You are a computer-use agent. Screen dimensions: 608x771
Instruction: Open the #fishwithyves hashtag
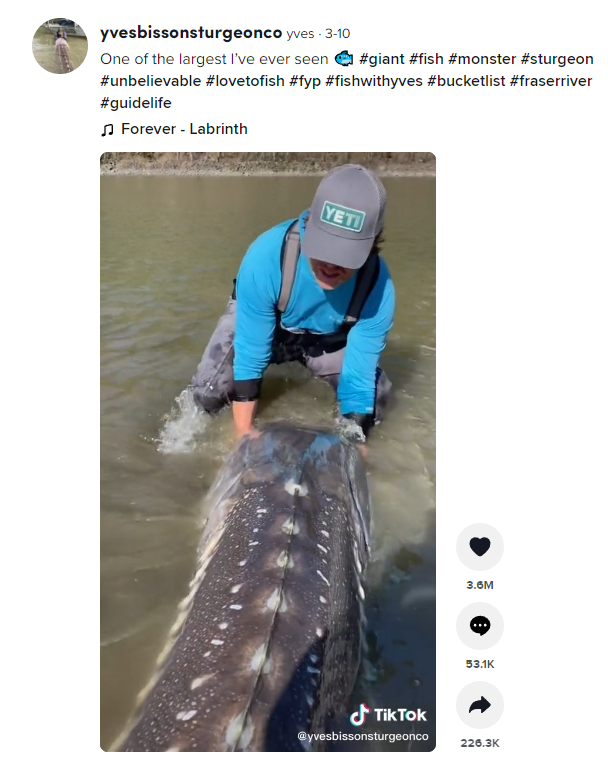(x=374, y=81)
